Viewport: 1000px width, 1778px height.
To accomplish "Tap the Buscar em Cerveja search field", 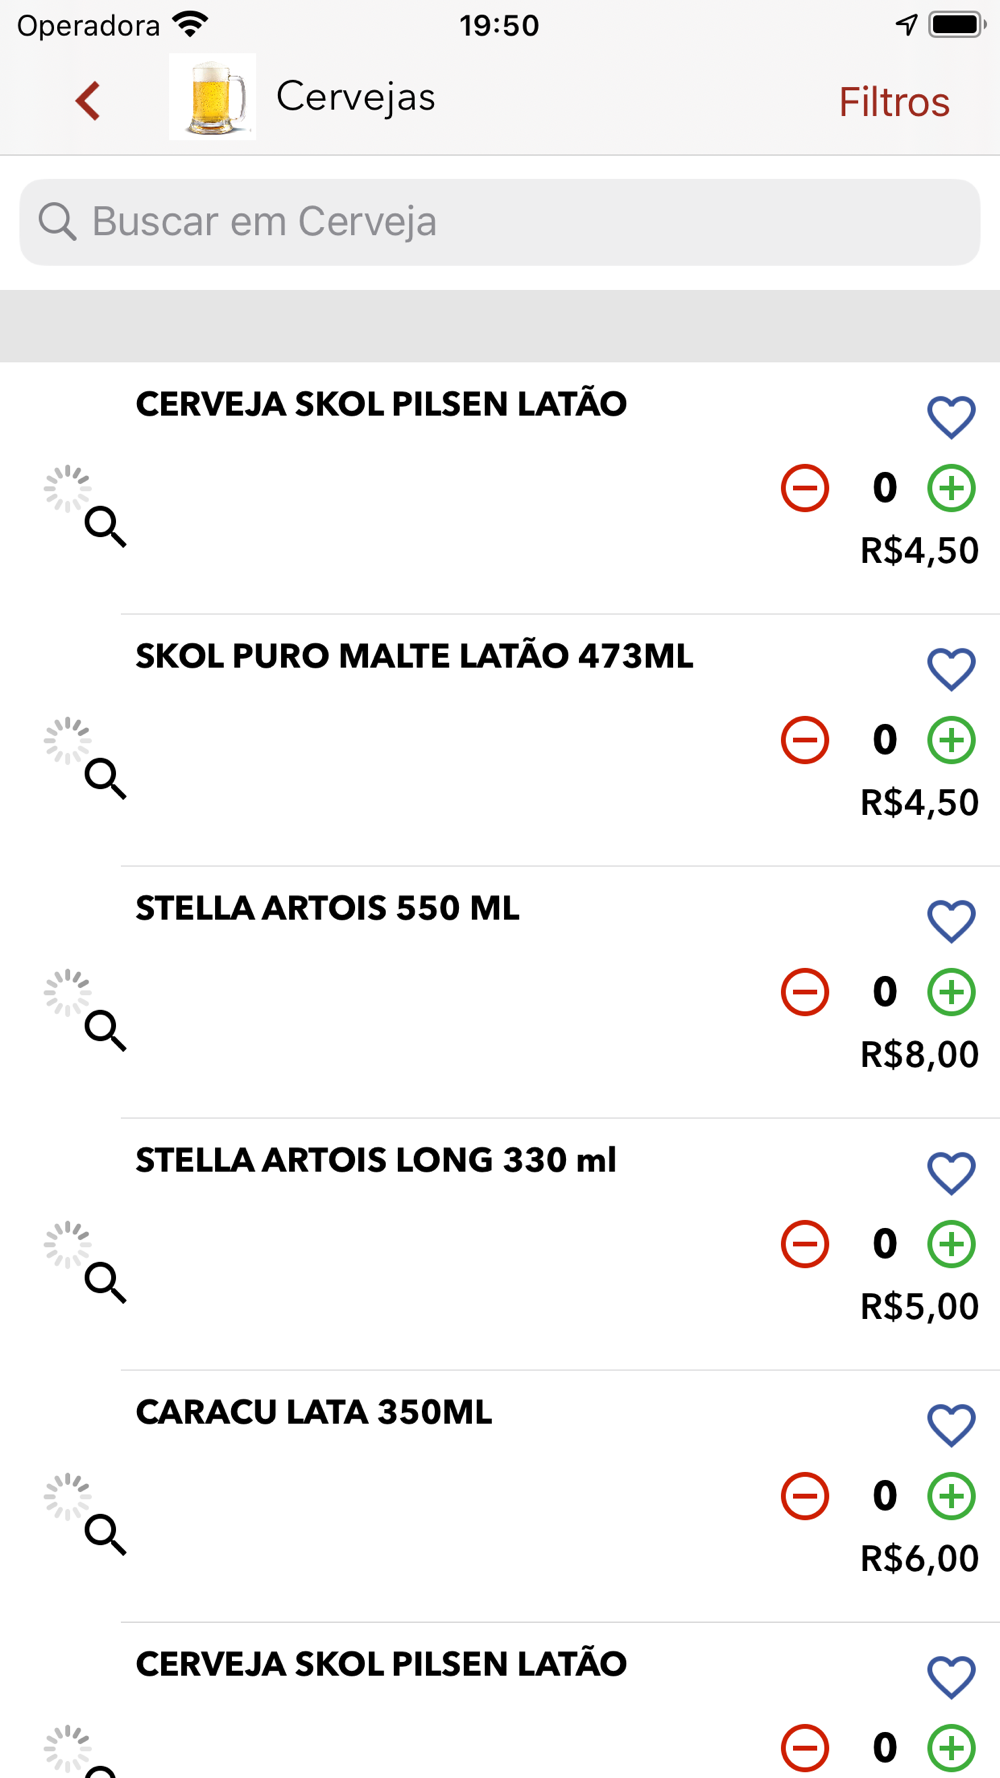I will (x=500, y=222).
